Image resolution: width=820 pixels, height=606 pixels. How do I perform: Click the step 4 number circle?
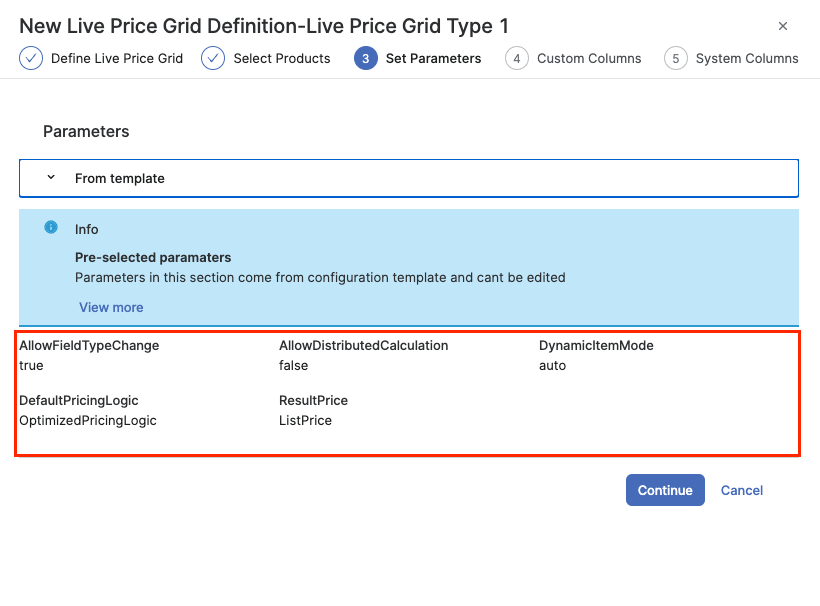pos(517,59)
